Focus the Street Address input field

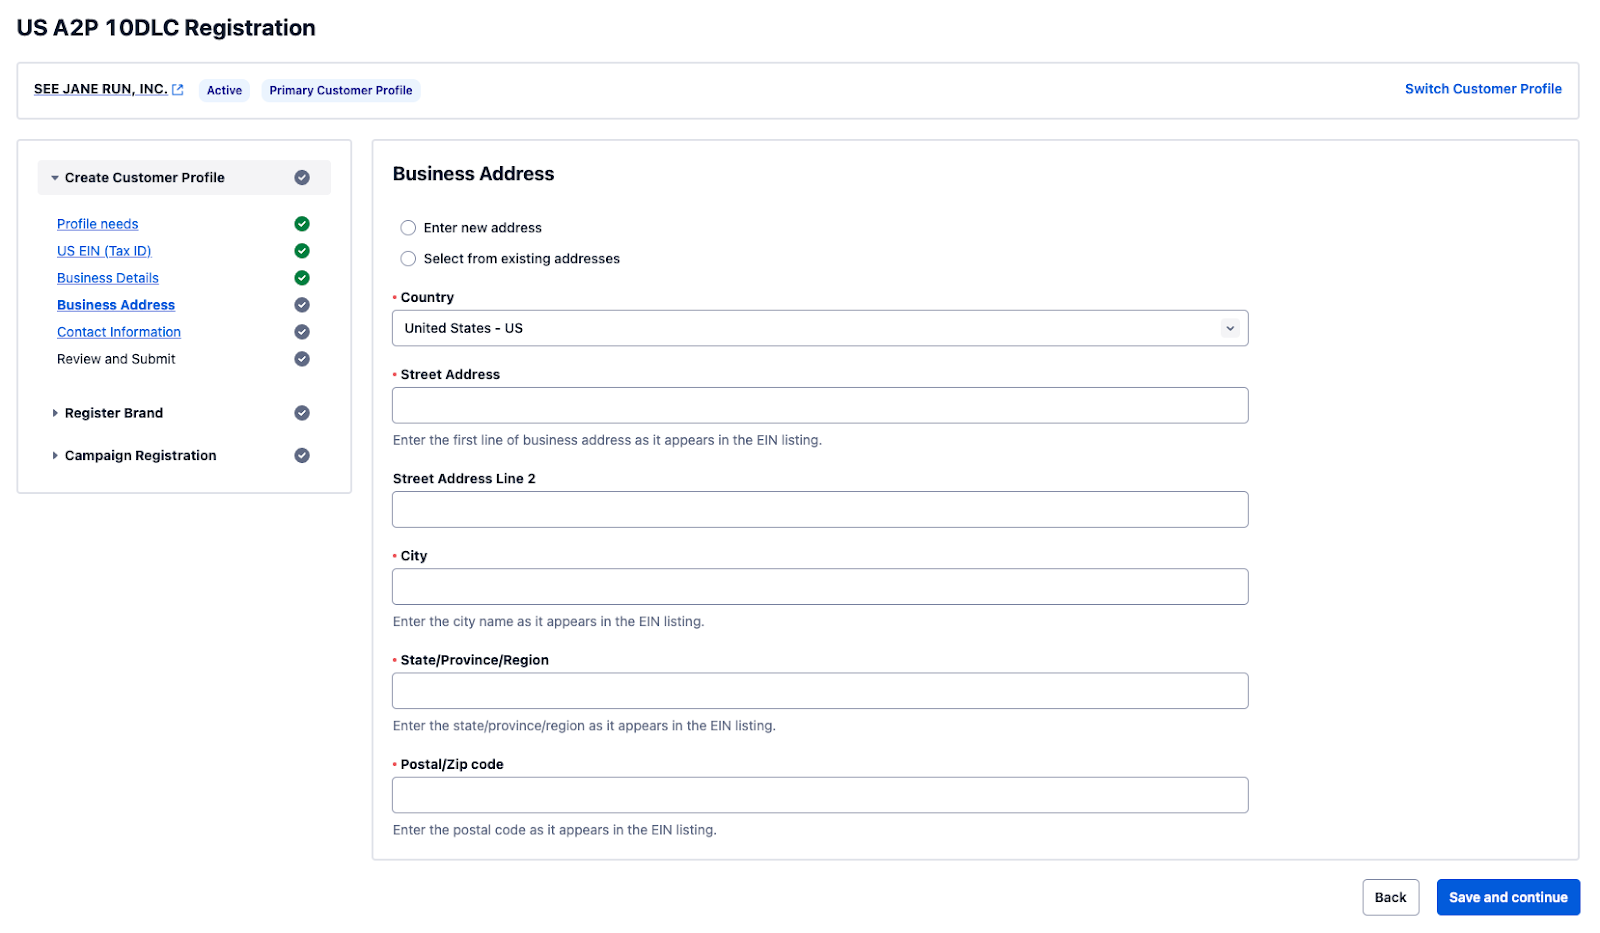[820, 405]
